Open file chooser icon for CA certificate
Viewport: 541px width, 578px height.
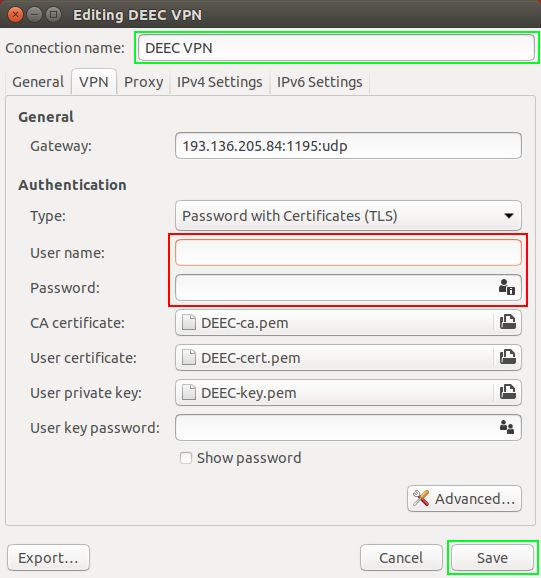pos(507,322)
